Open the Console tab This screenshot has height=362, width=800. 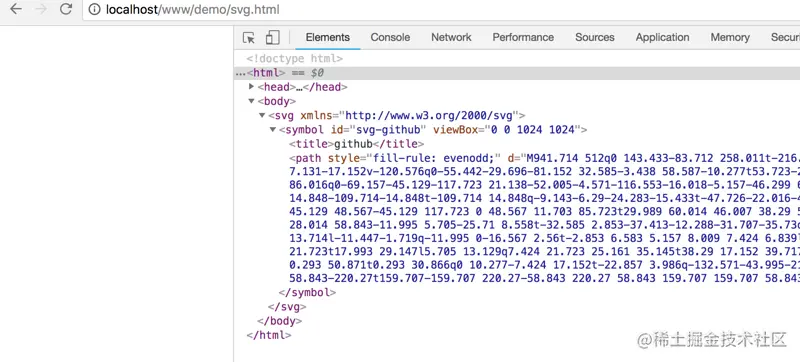tap(390, 37)
